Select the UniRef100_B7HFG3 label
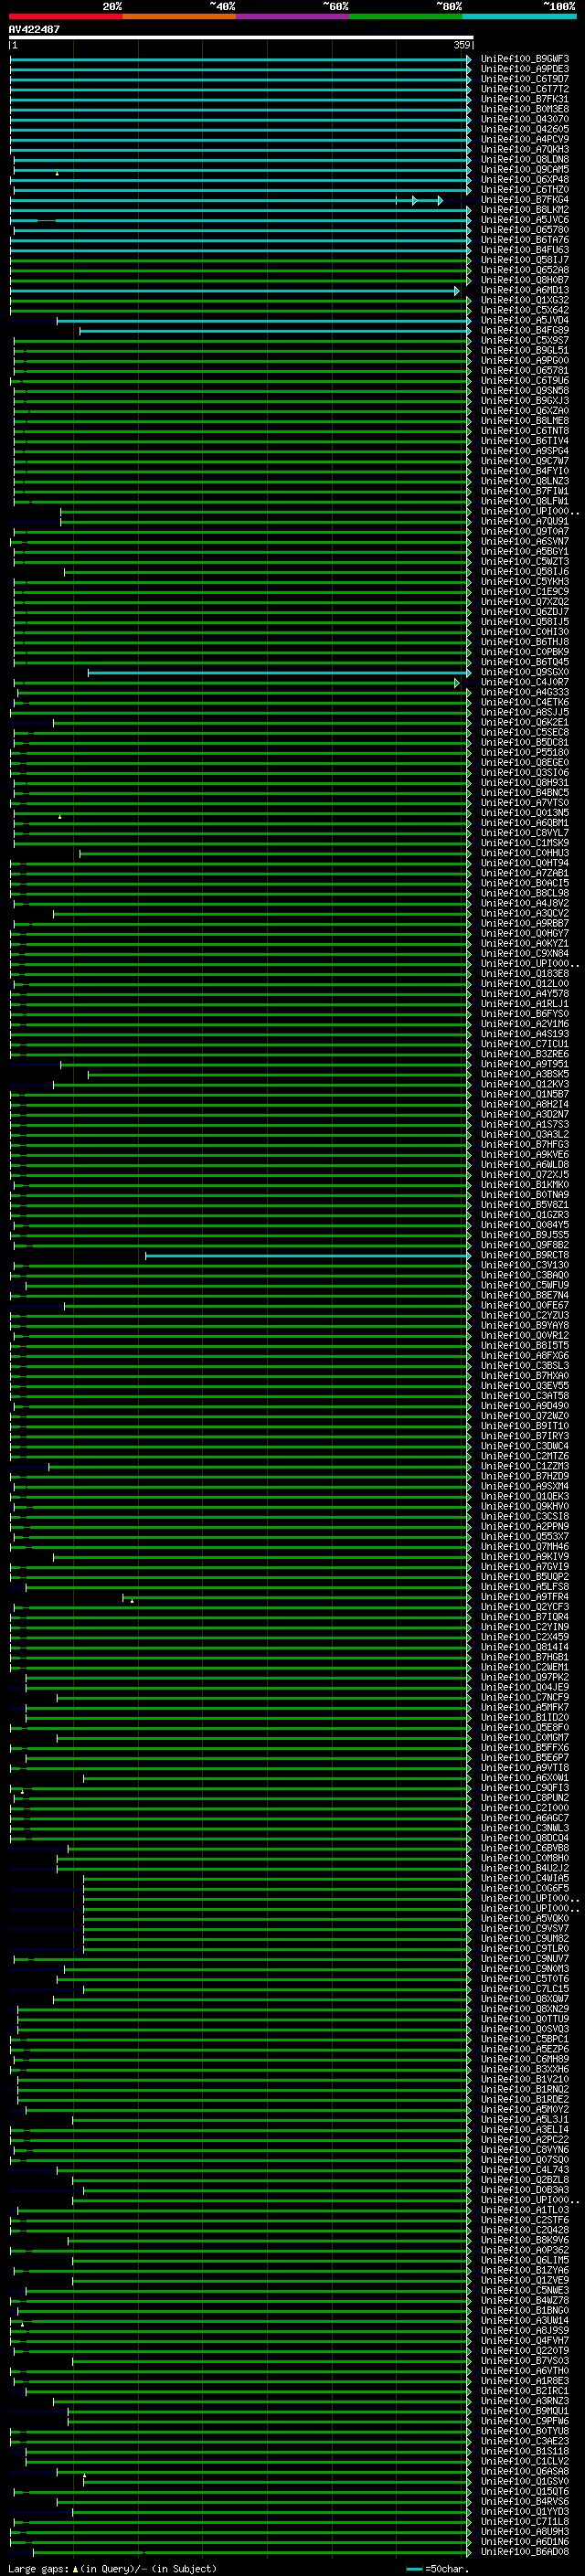This screenshot has width=585, height=2576. (x=524, y=1144)
